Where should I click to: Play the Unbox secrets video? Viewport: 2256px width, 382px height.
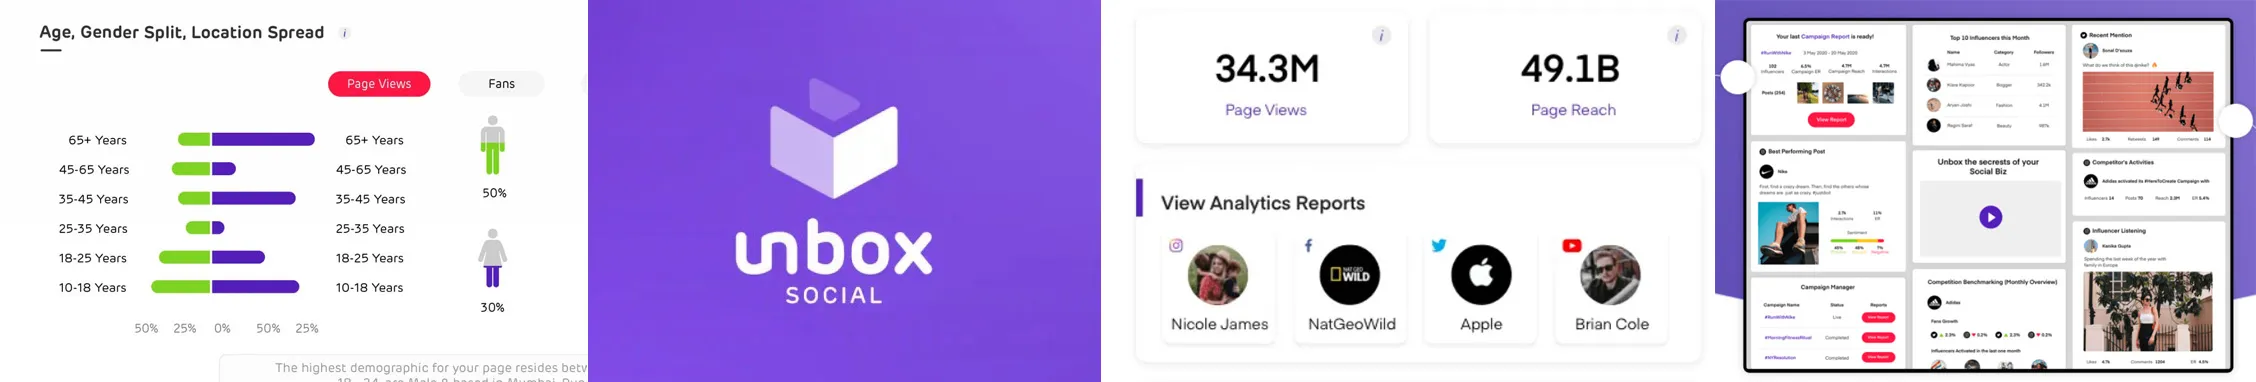(x=1990, y=217)
